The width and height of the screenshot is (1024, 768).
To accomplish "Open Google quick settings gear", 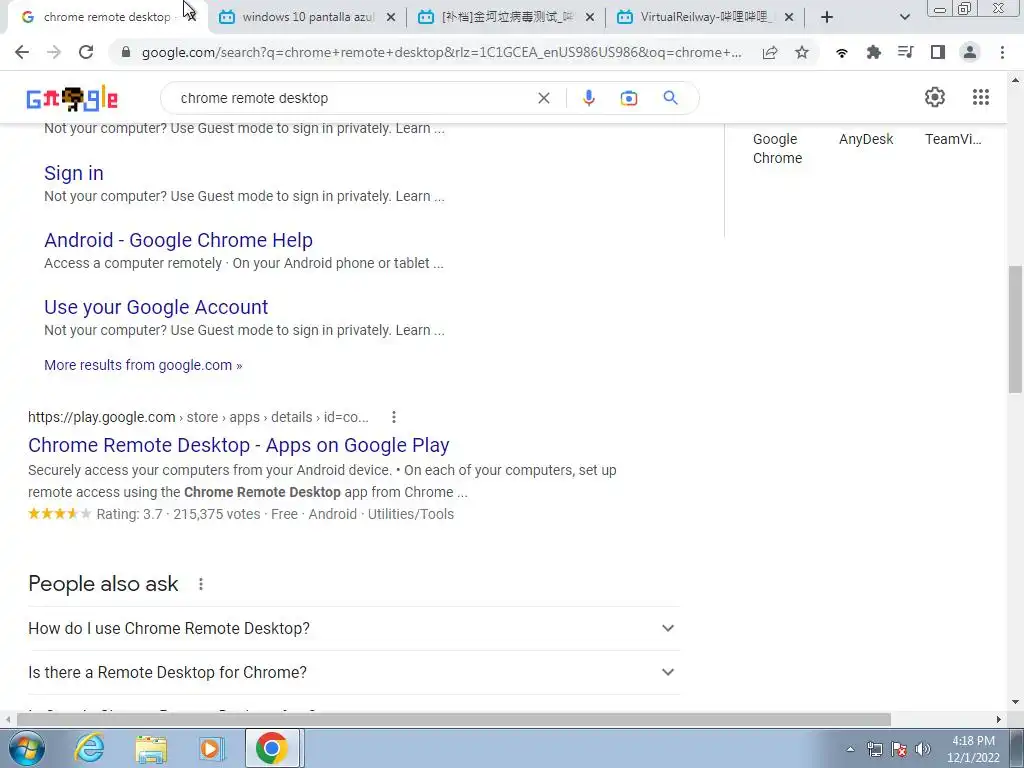I will [x=935, y=97].
